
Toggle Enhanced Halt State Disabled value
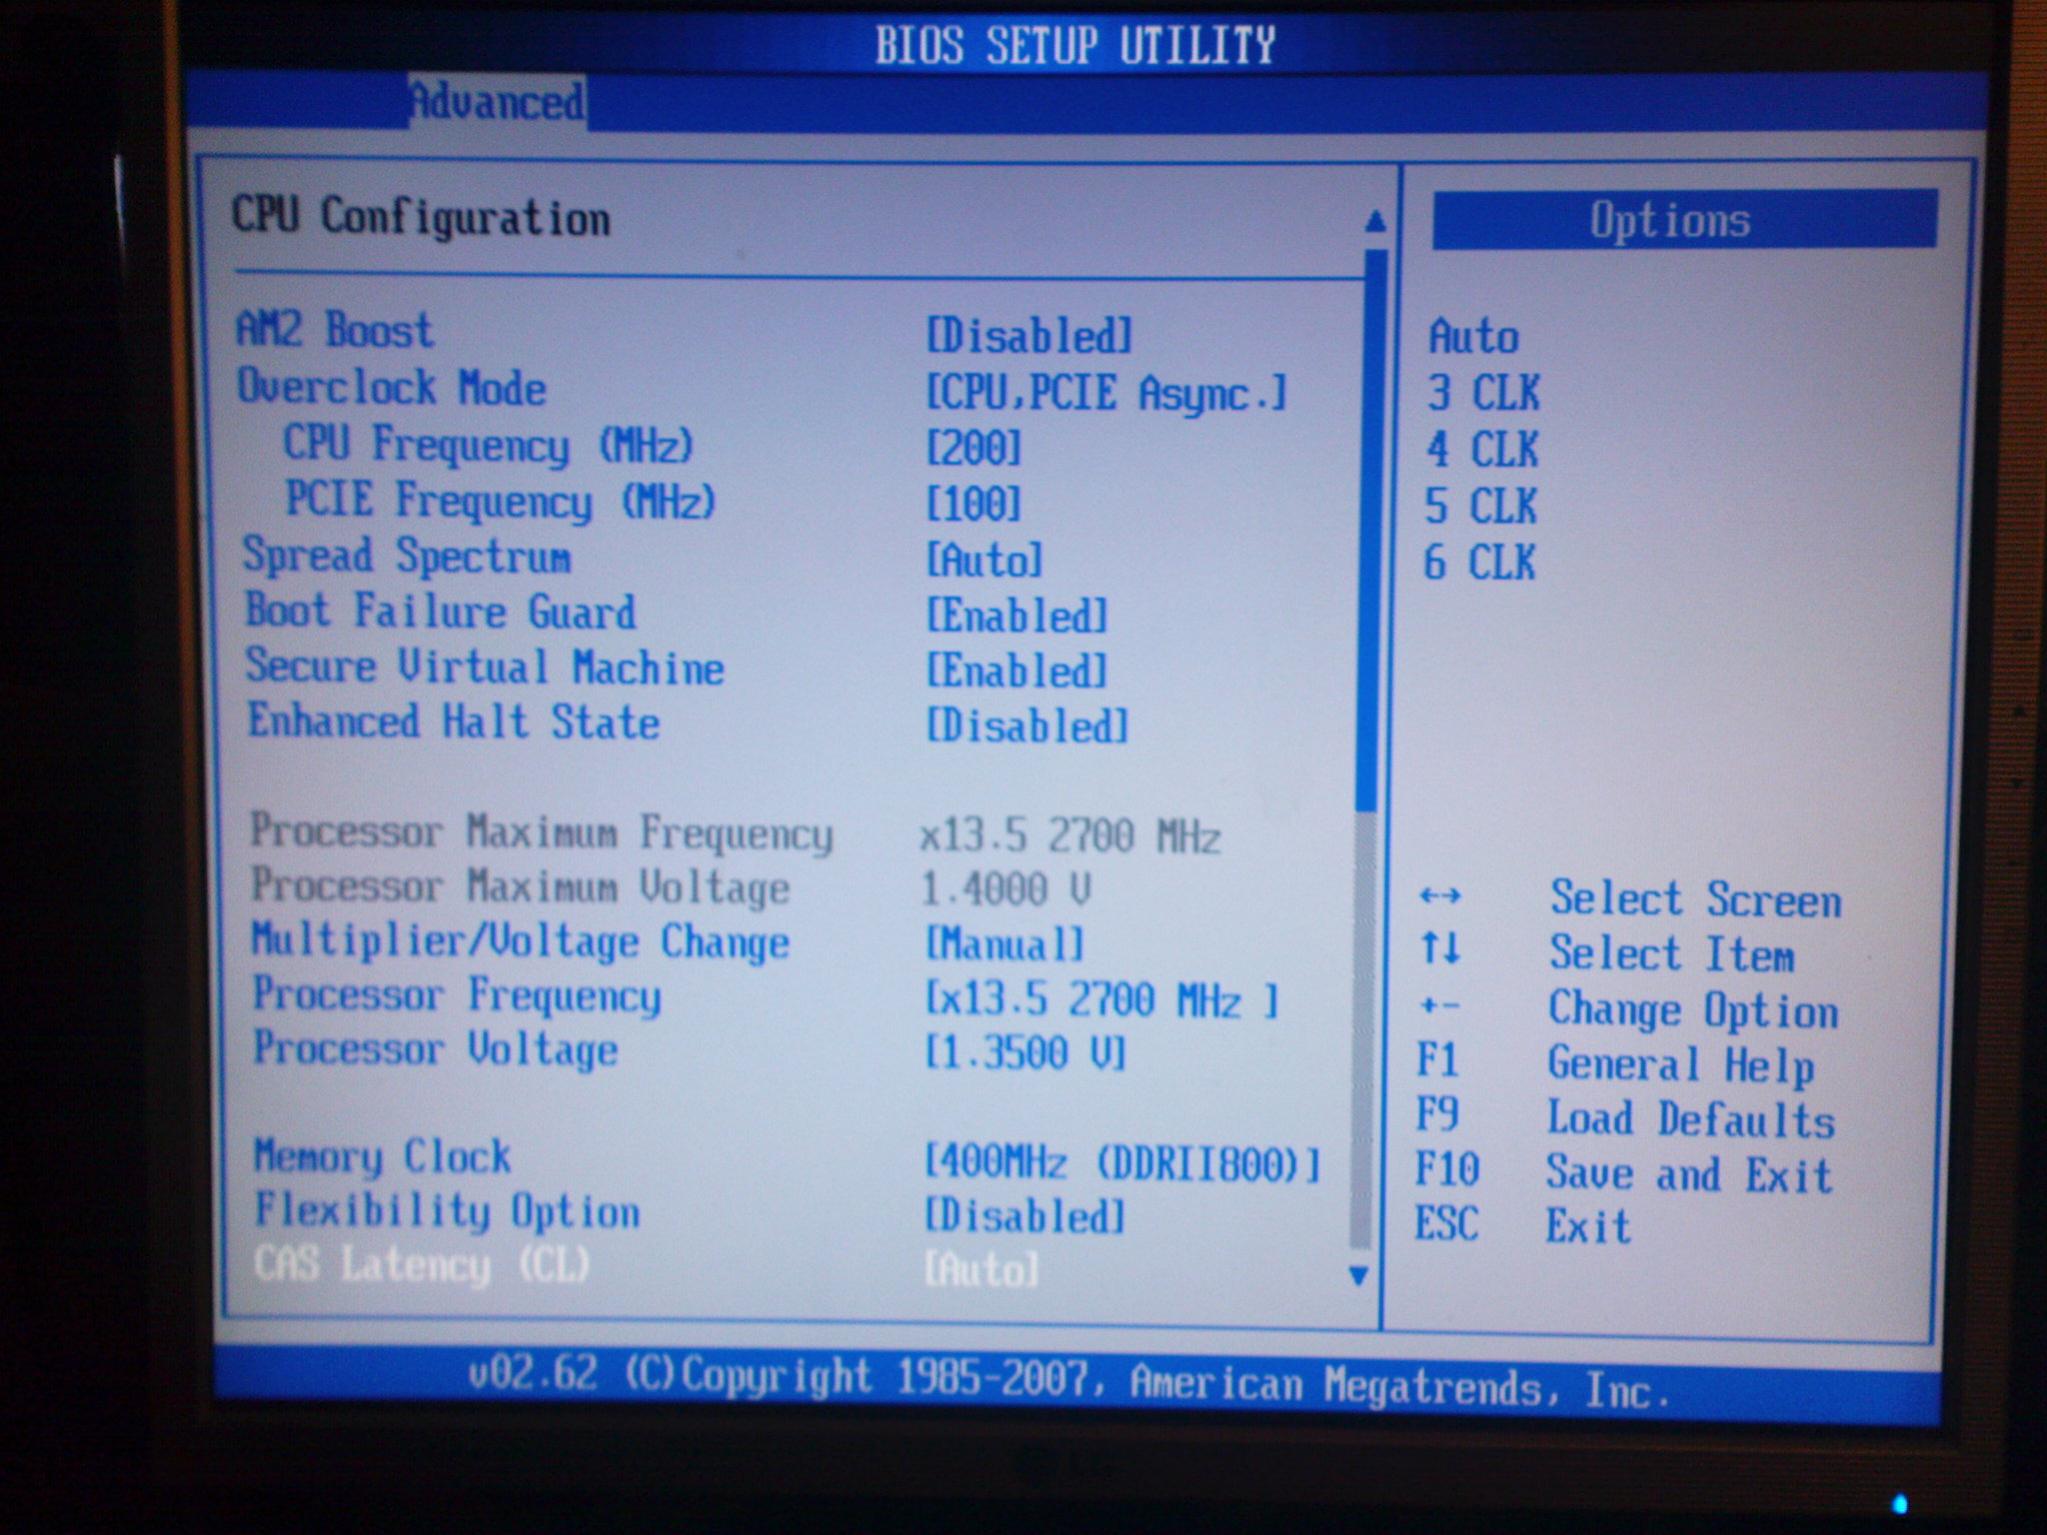click(x=1027, y=726)
